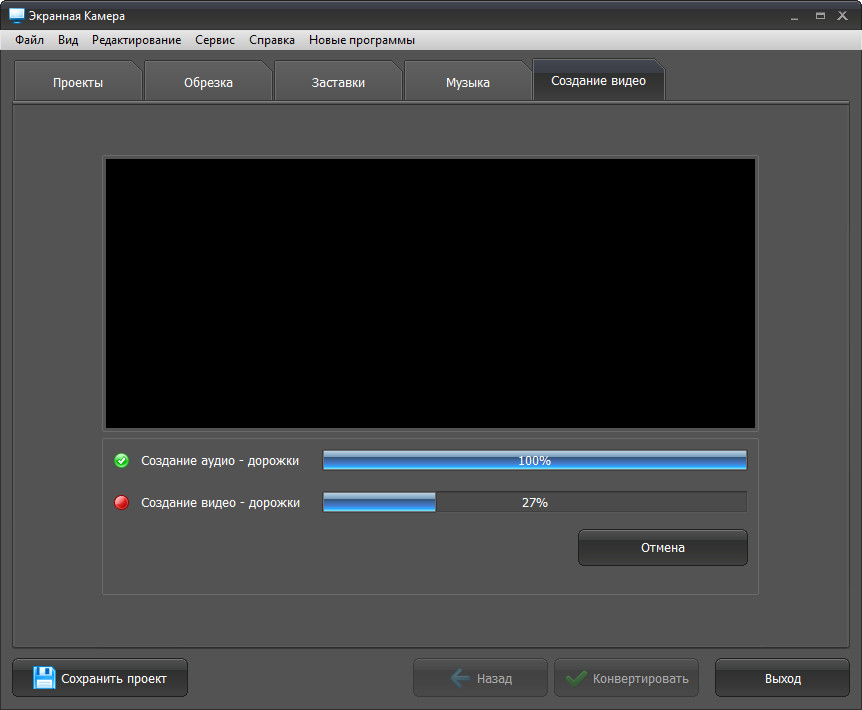
Task: Click the Экранная Камера app icon in title bar
Action: tap(16, 16)
